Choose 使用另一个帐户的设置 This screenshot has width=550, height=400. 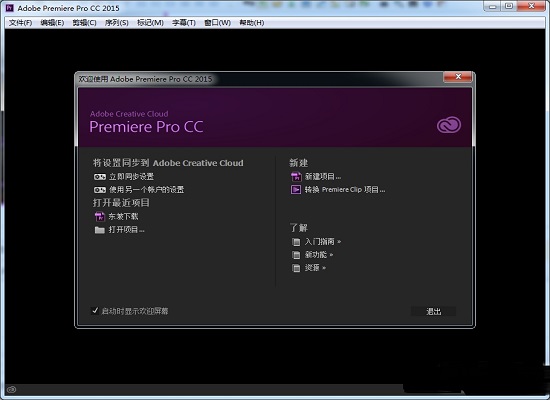tap(146, 190)
